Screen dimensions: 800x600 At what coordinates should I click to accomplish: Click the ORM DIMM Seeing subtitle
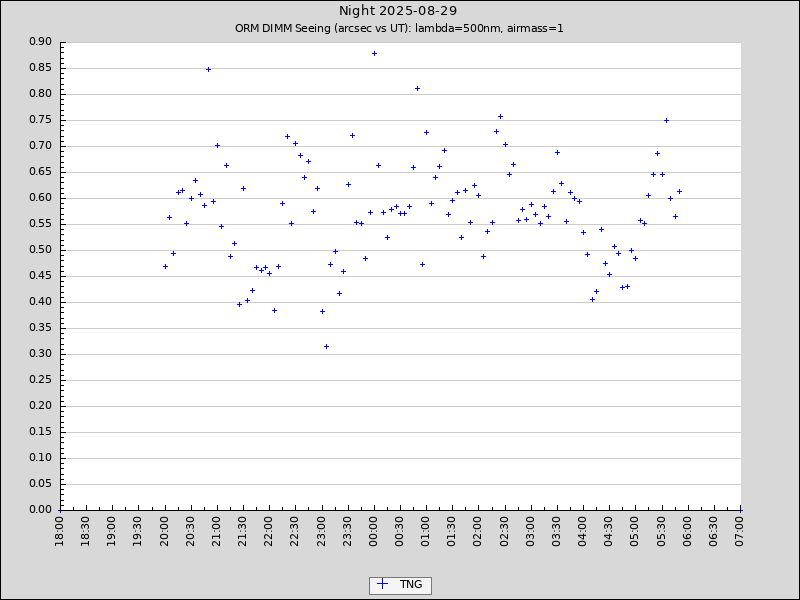[x=399, y=29]
